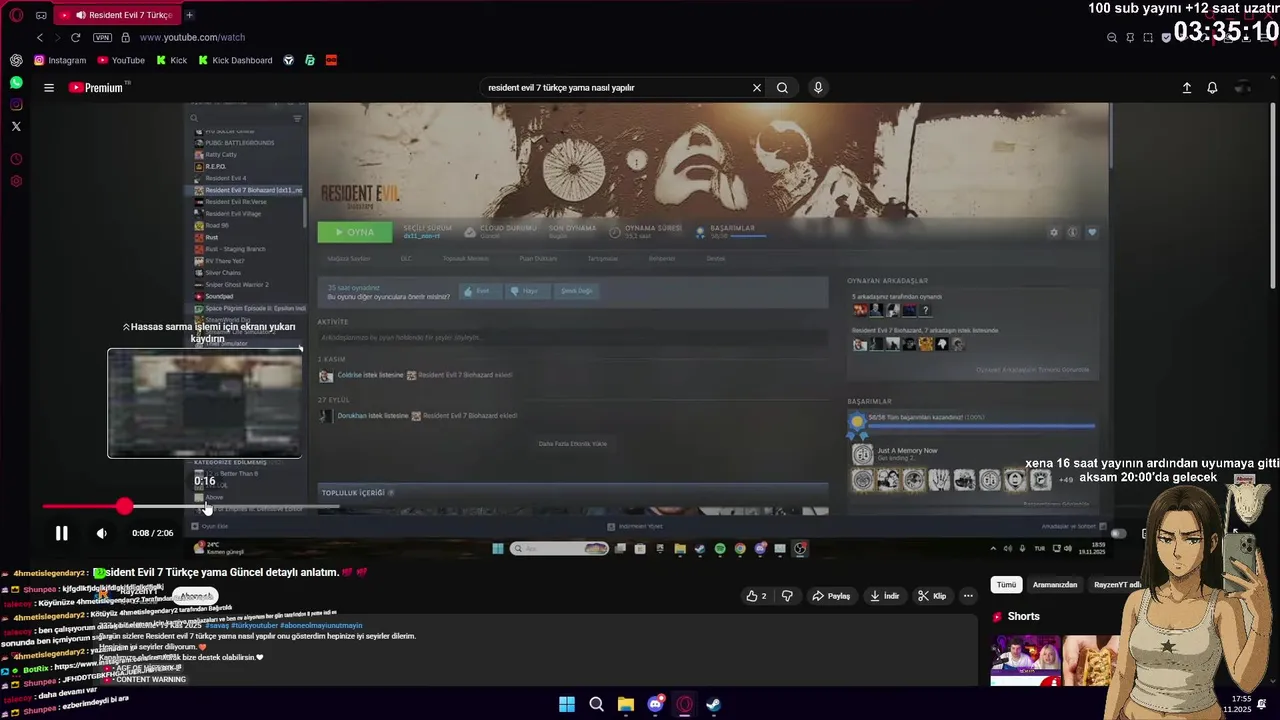Run the YouTube search with magnifier button

tap(782, 88)
